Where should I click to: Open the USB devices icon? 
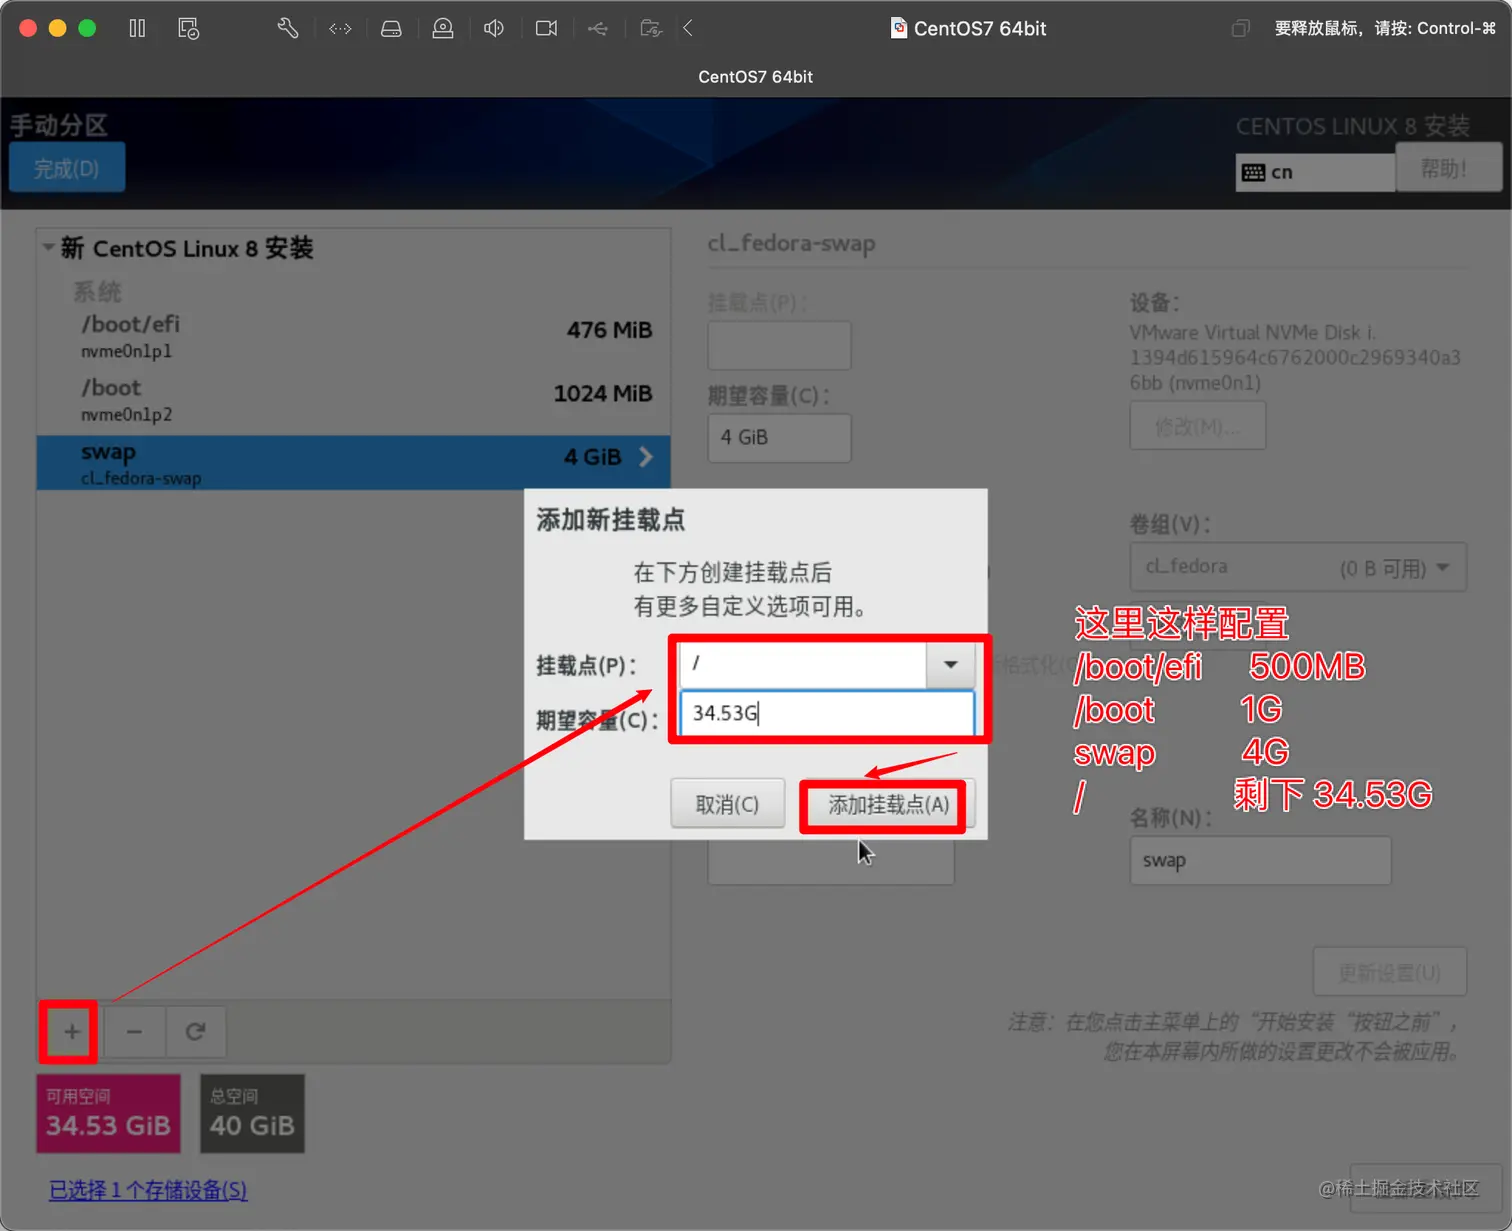click(598, 28)
